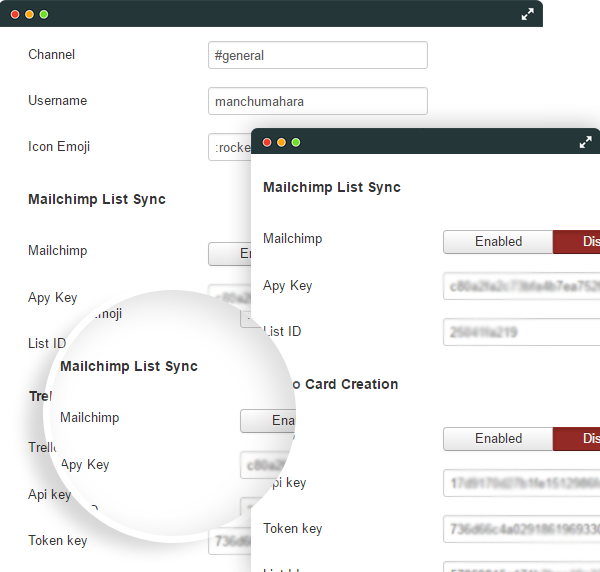Click the Icon Emoji label in back window
Image resolution: width=600 pixels, height=572 pixels.
pyautogui.click(x=59, y=147)
